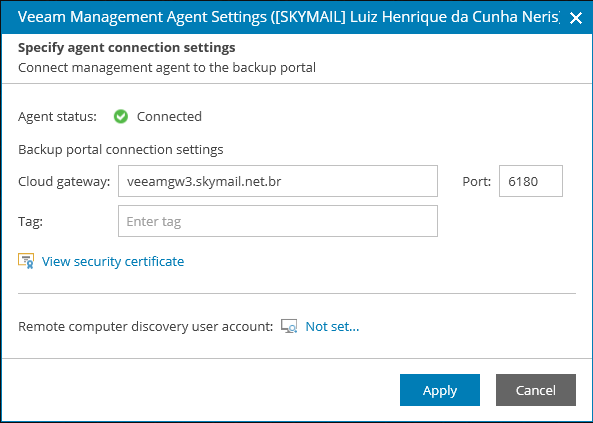Click the Connect management agent subtitle text
This screenshot has height=423, width=593.
click(x=167, y=68)
